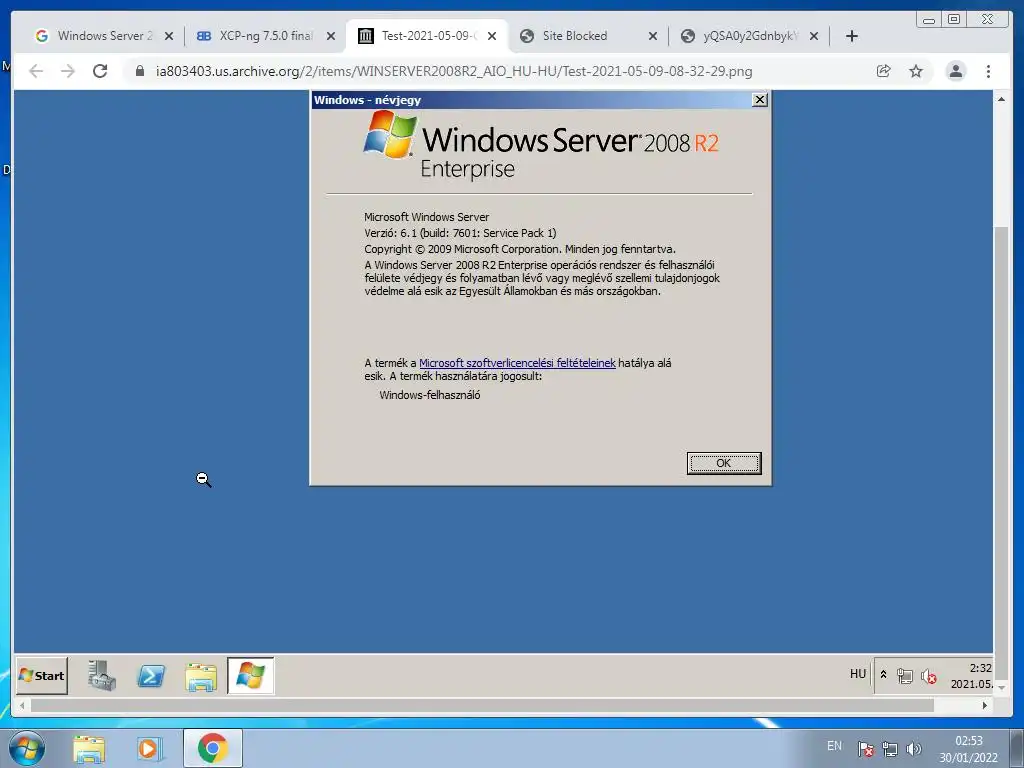Close the yQSA0y2Gdnbyk tab

[x=814, y=36]
